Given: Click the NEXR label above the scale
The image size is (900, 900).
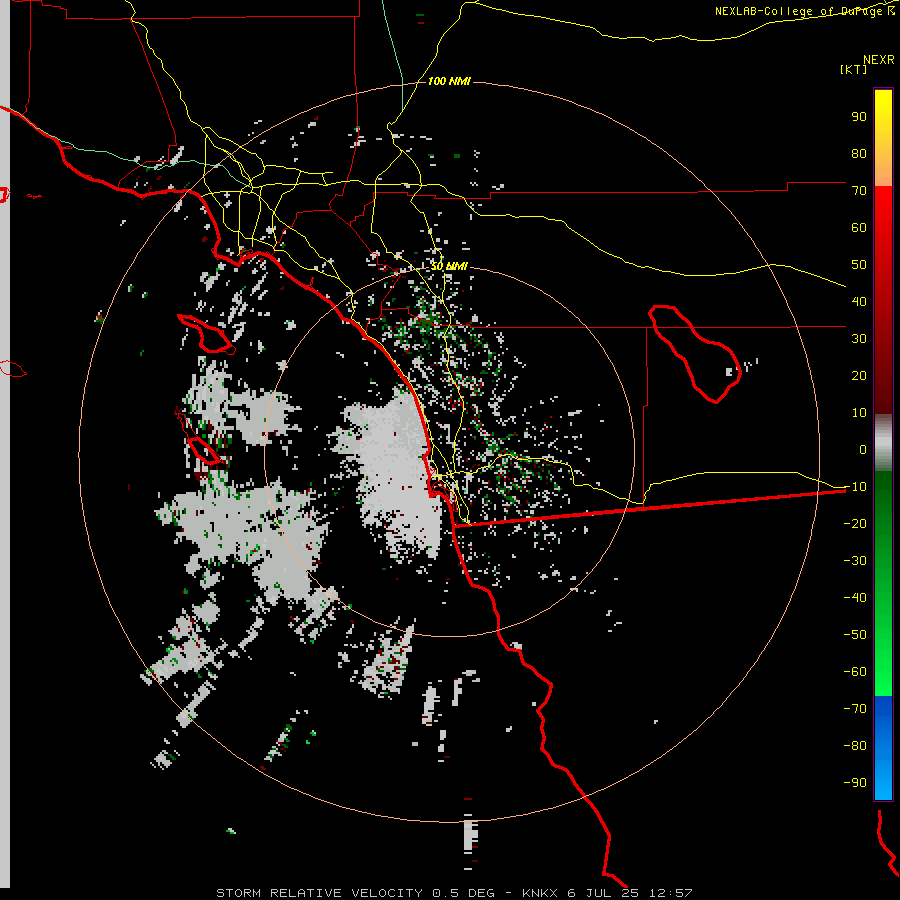Looking at the screenshot, I should point(879,60).
